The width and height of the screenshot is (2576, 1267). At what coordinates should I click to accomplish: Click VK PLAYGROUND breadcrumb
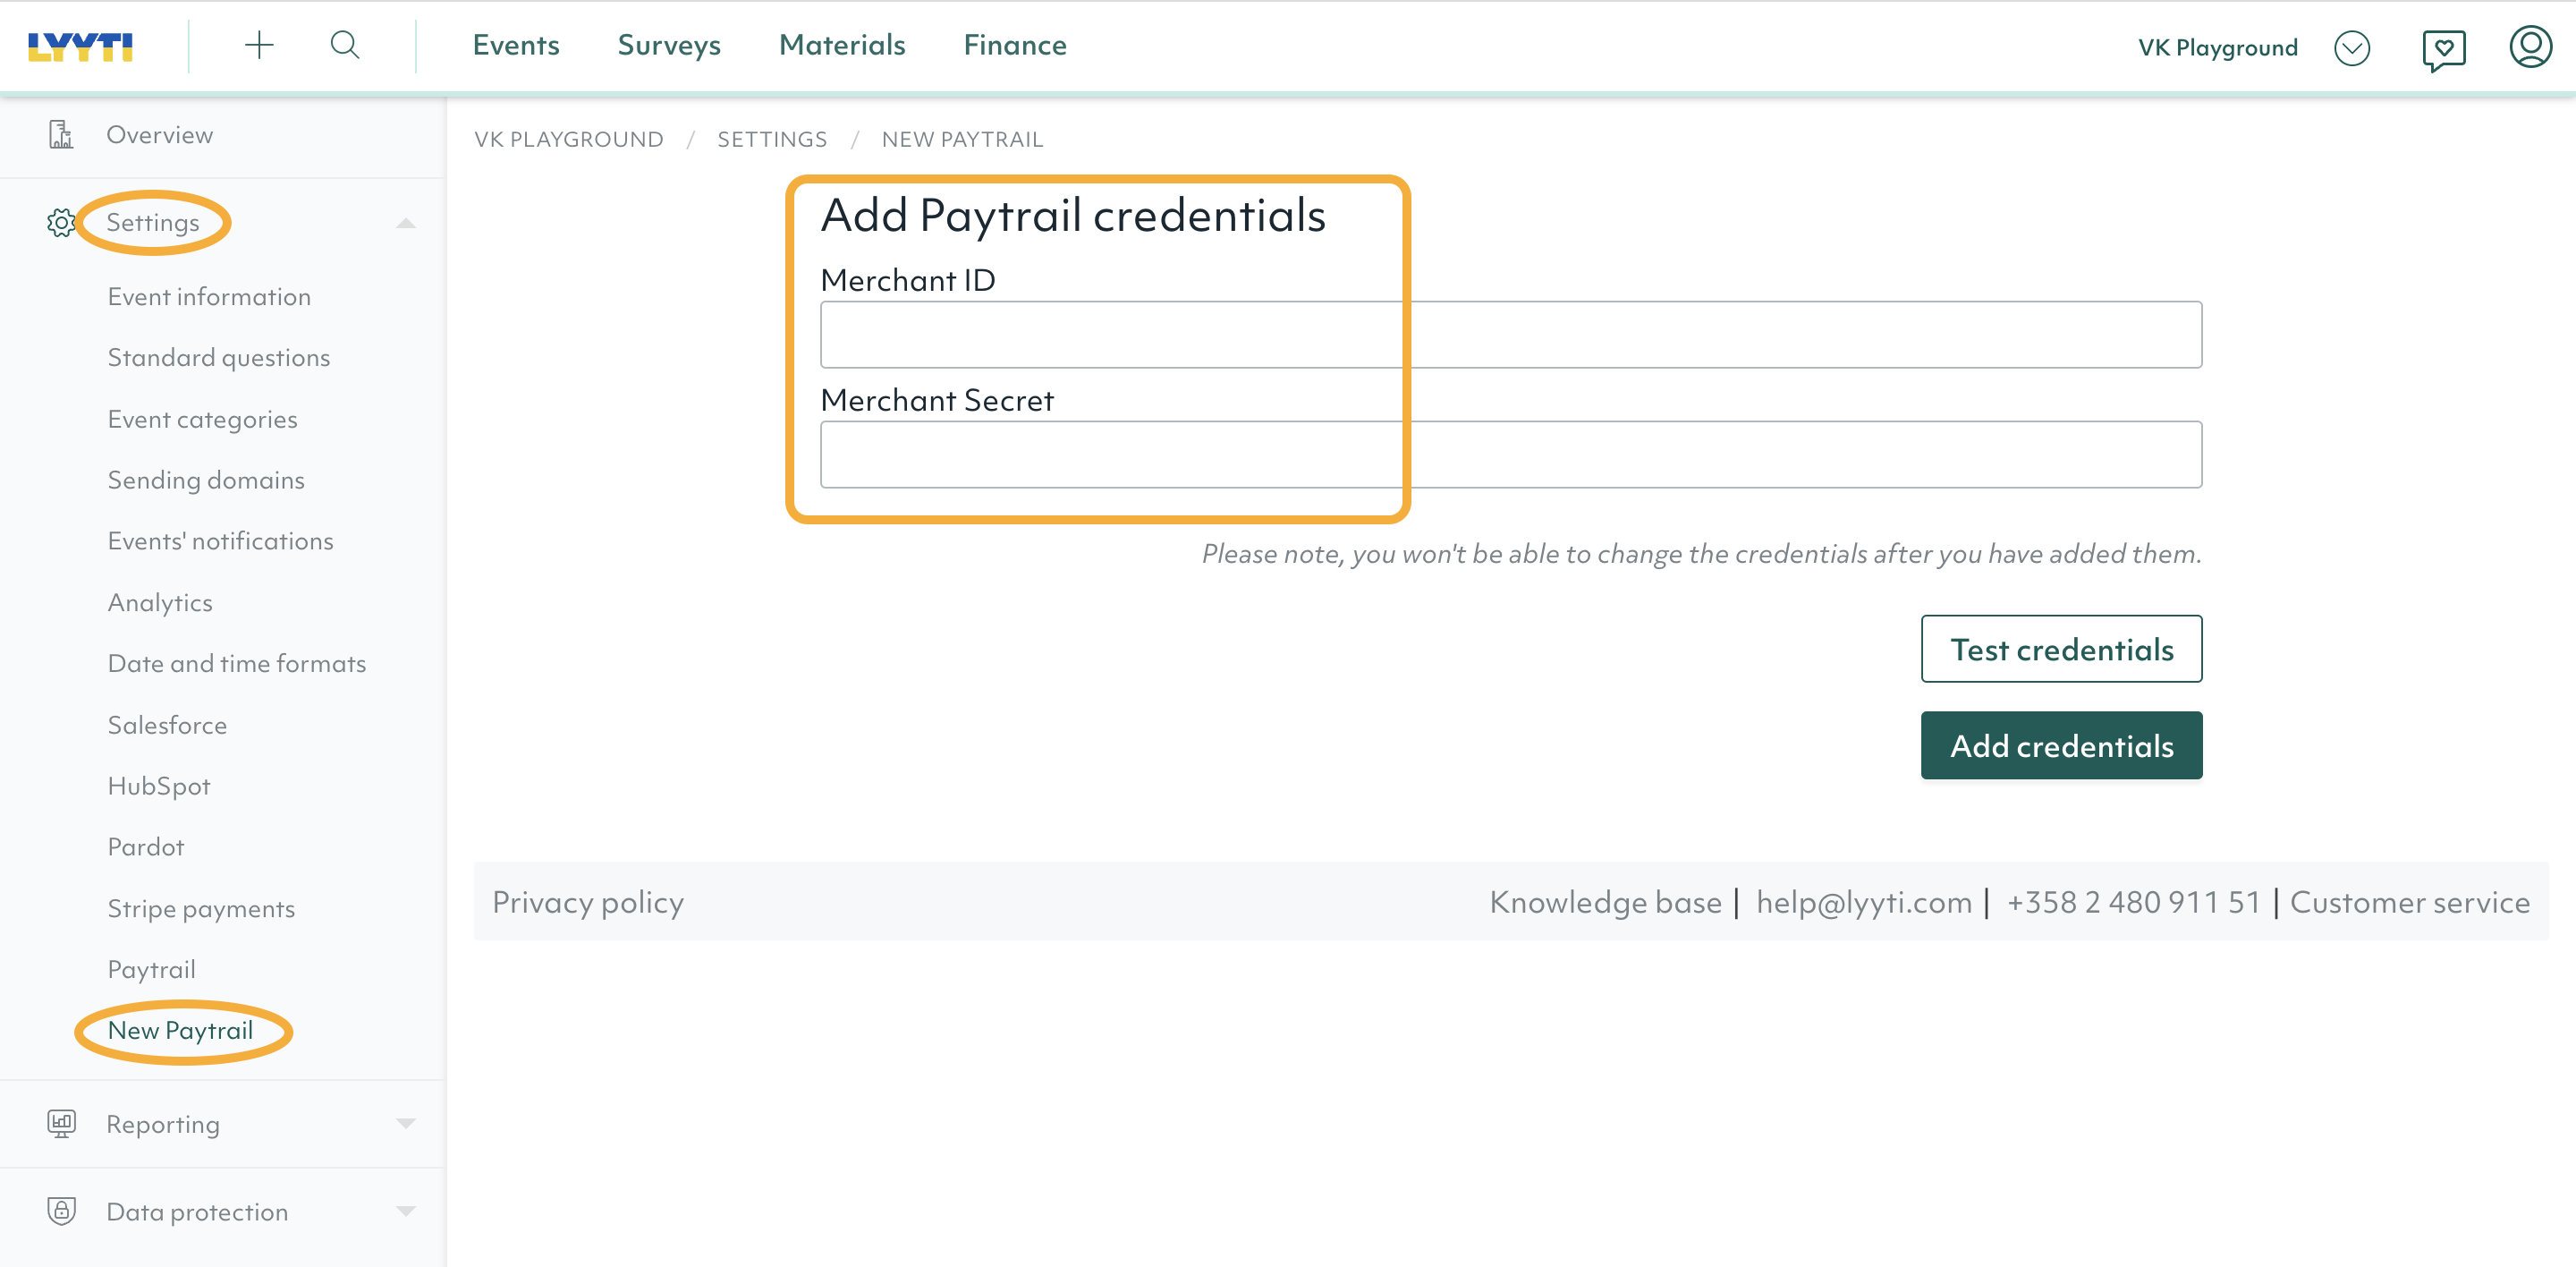pos(569,139)
